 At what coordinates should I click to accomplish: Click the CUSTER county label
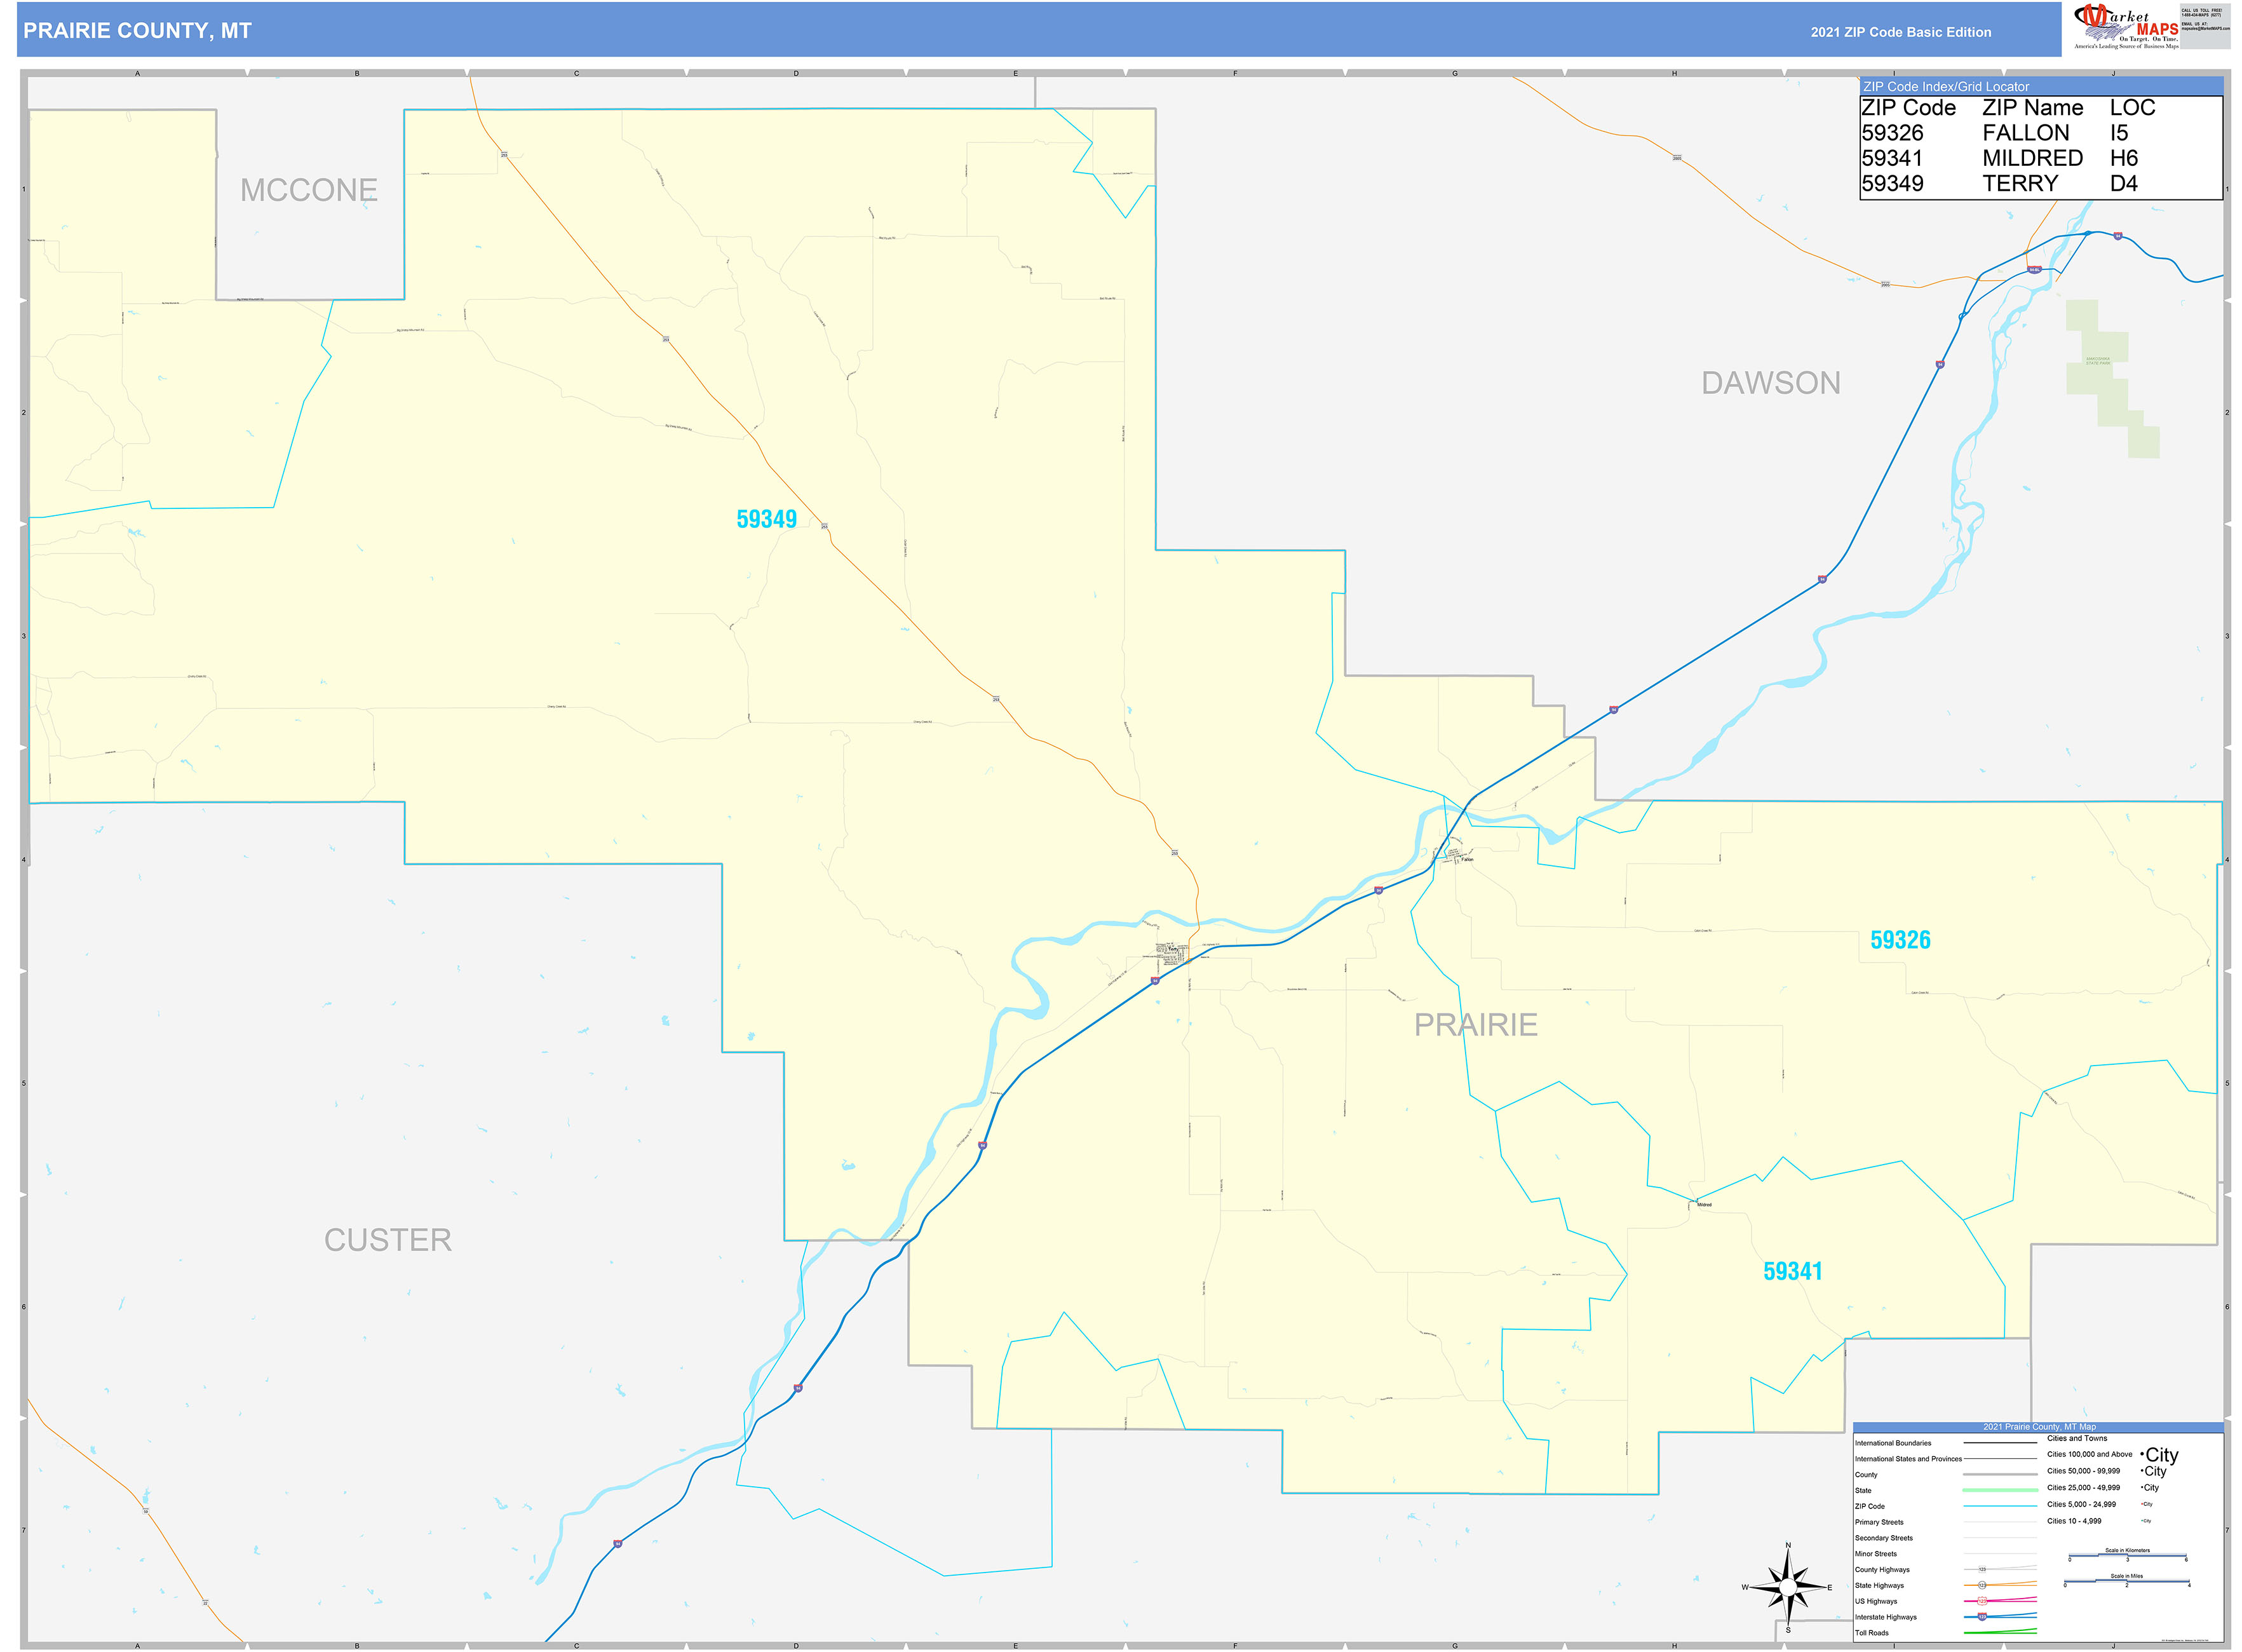click(x=388, y=1240)
